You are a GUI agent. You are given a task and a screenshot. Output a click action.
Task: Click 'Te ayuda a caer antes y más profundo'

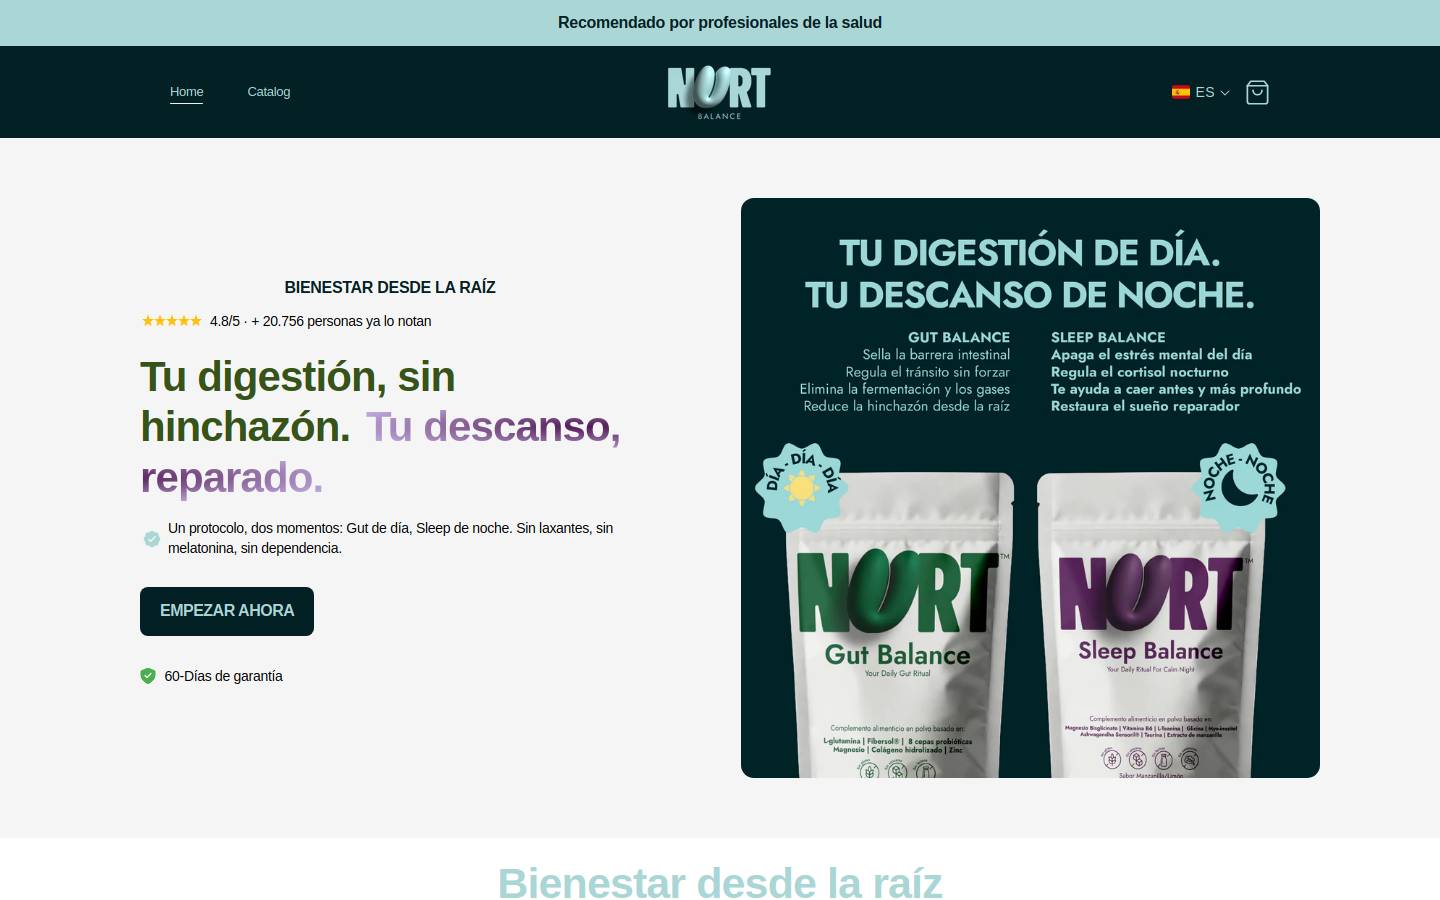coord(1176,389)
